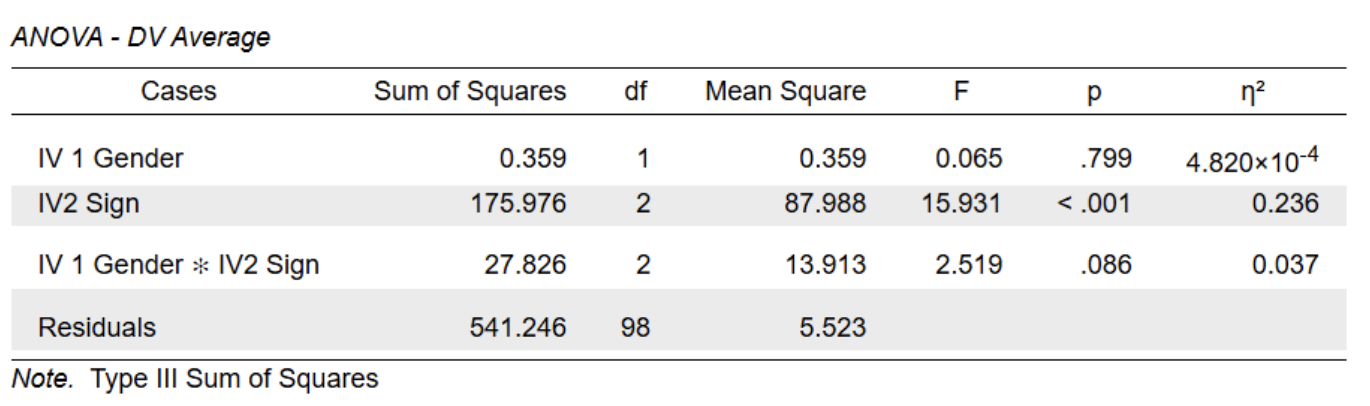Click the Sum of Squares column header

(470, 92)
